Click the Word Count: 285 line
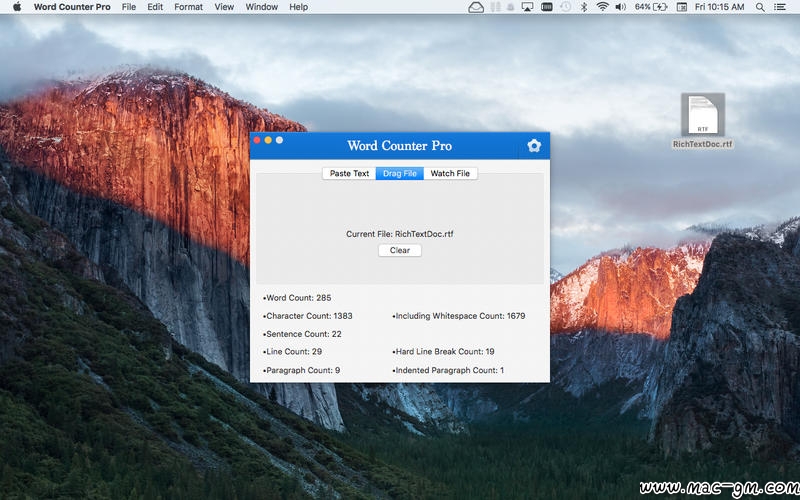800x500 pixels. click(297, 298)
